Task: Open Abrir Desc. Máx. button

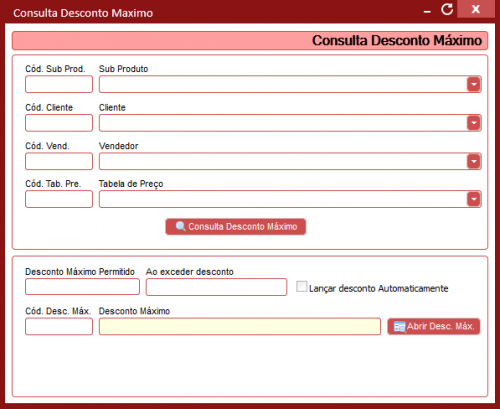Action: tap(434, 326)
